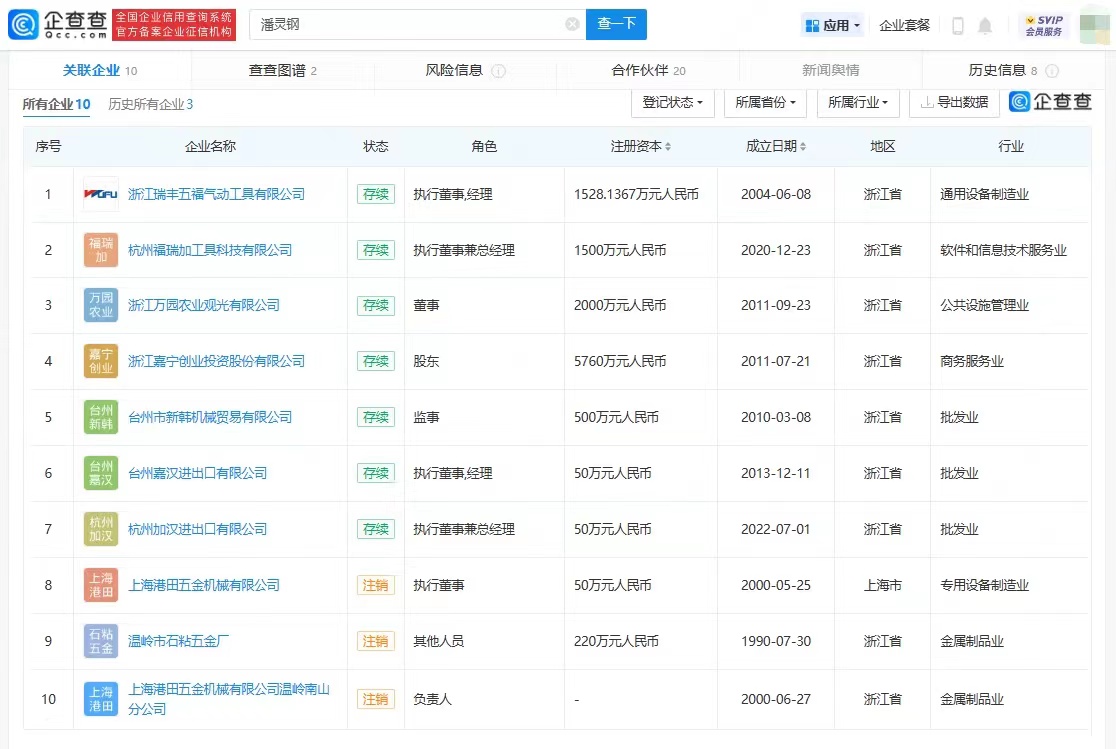This screenshot has height=749, width=1116.
Task: Click 台州新韩 company logo icon
Action: [100, 417]
